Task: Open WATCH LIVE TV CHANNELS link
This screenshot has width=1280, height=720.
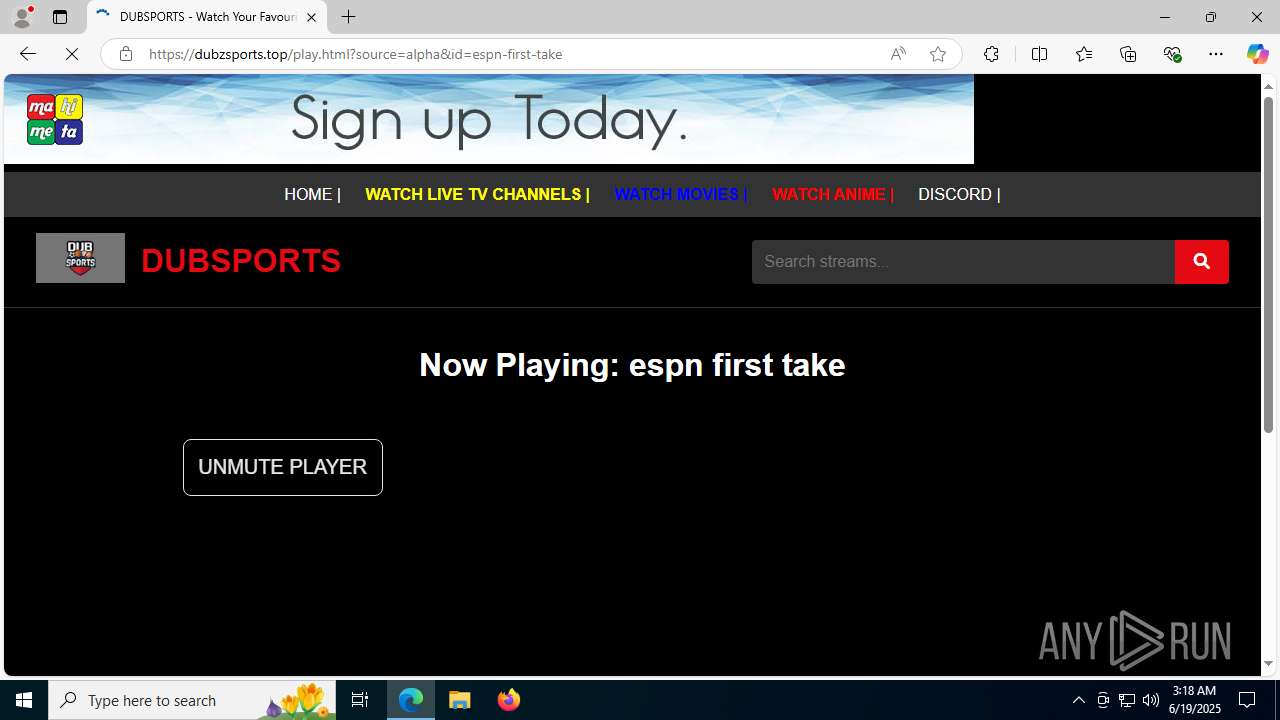Action: [x=477, y=194]
